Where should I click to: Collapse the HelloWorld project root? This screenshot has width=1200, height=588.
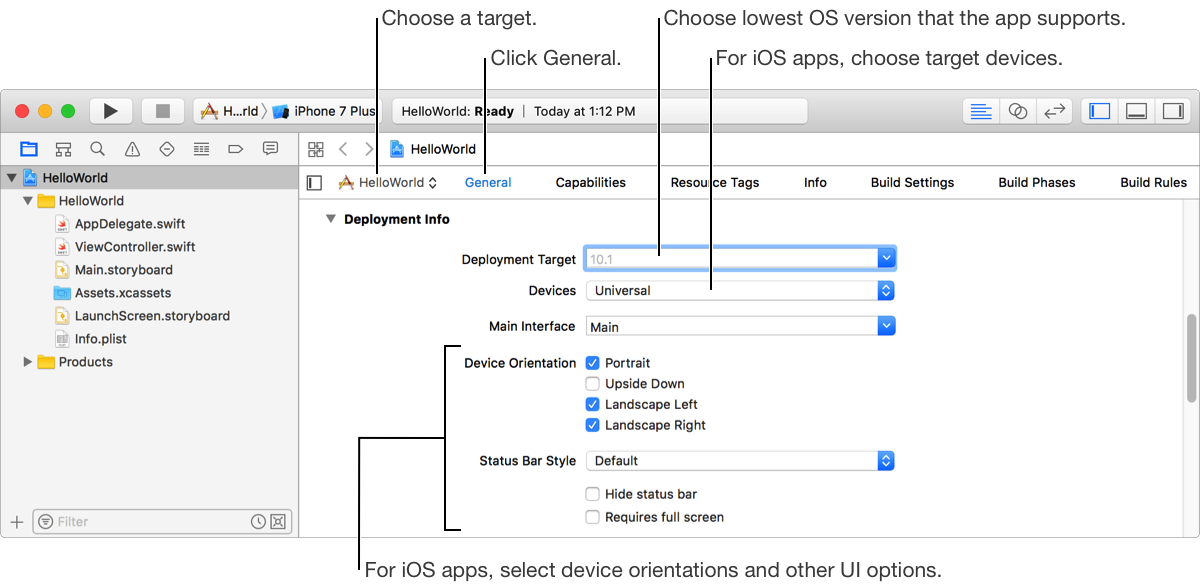pyautogui.click(x=12, y=178)
